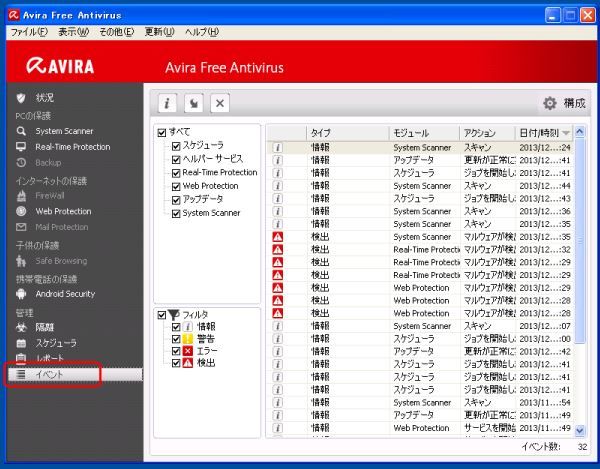Viewport: 600px width, 469px height.
Task: Click the Avira title bar icon
Action: (14, 15)
